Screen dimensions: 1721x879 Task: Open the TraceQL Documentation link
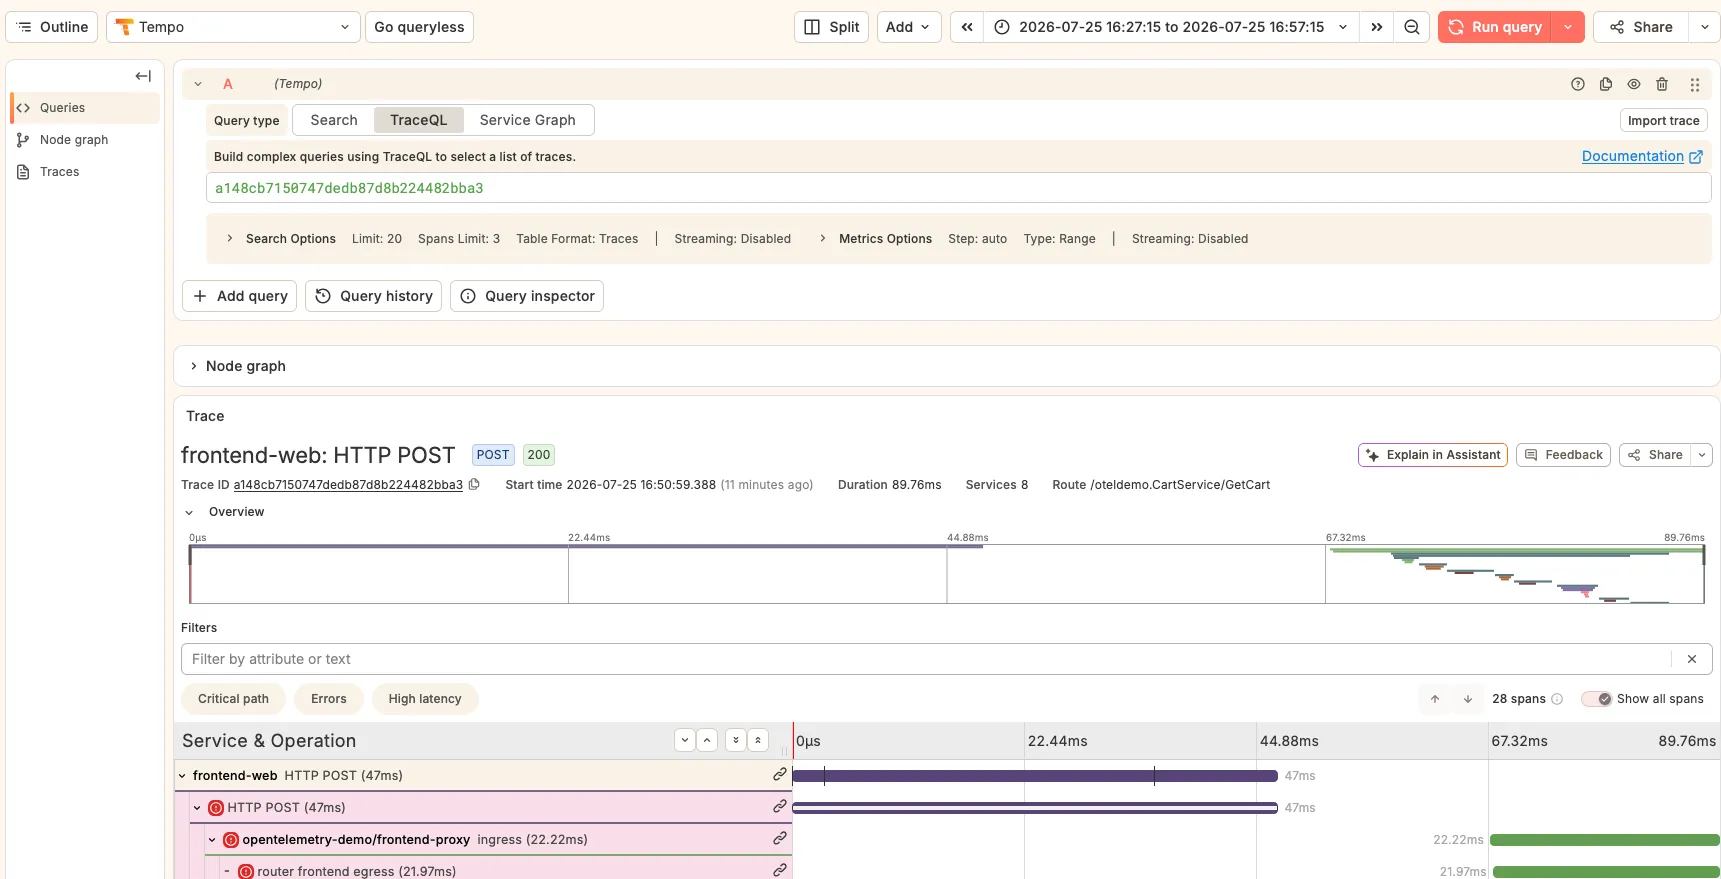1642,156
